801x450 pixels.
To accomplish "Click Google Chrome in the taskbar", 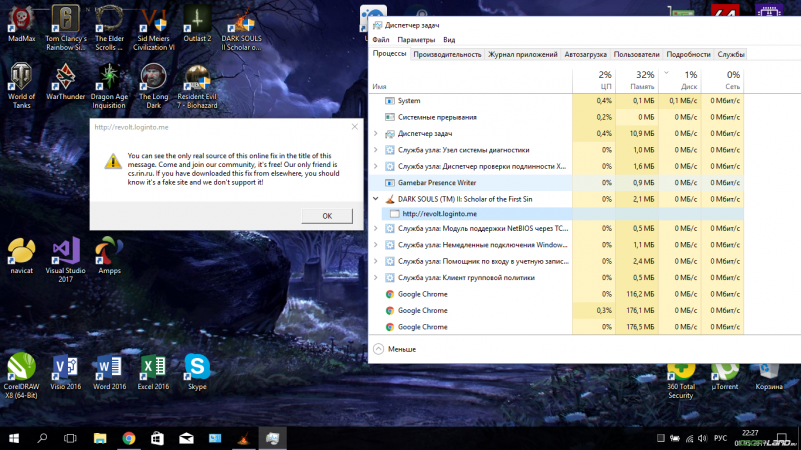I will [129, 438].
